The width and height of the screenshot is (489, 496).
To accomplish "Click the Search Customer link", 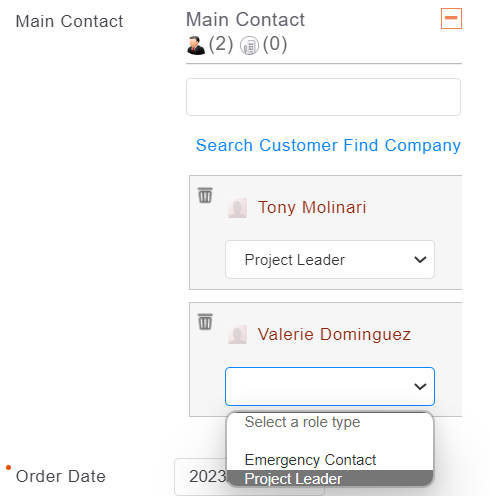I will [267, 145].
